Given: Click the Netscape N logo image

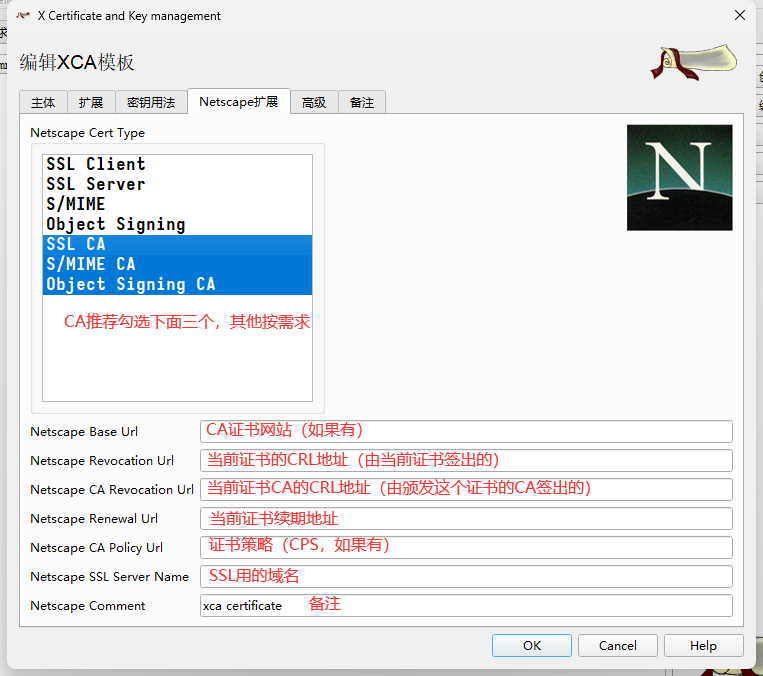Looking at the screenshot, I should (x=679, y=177).
